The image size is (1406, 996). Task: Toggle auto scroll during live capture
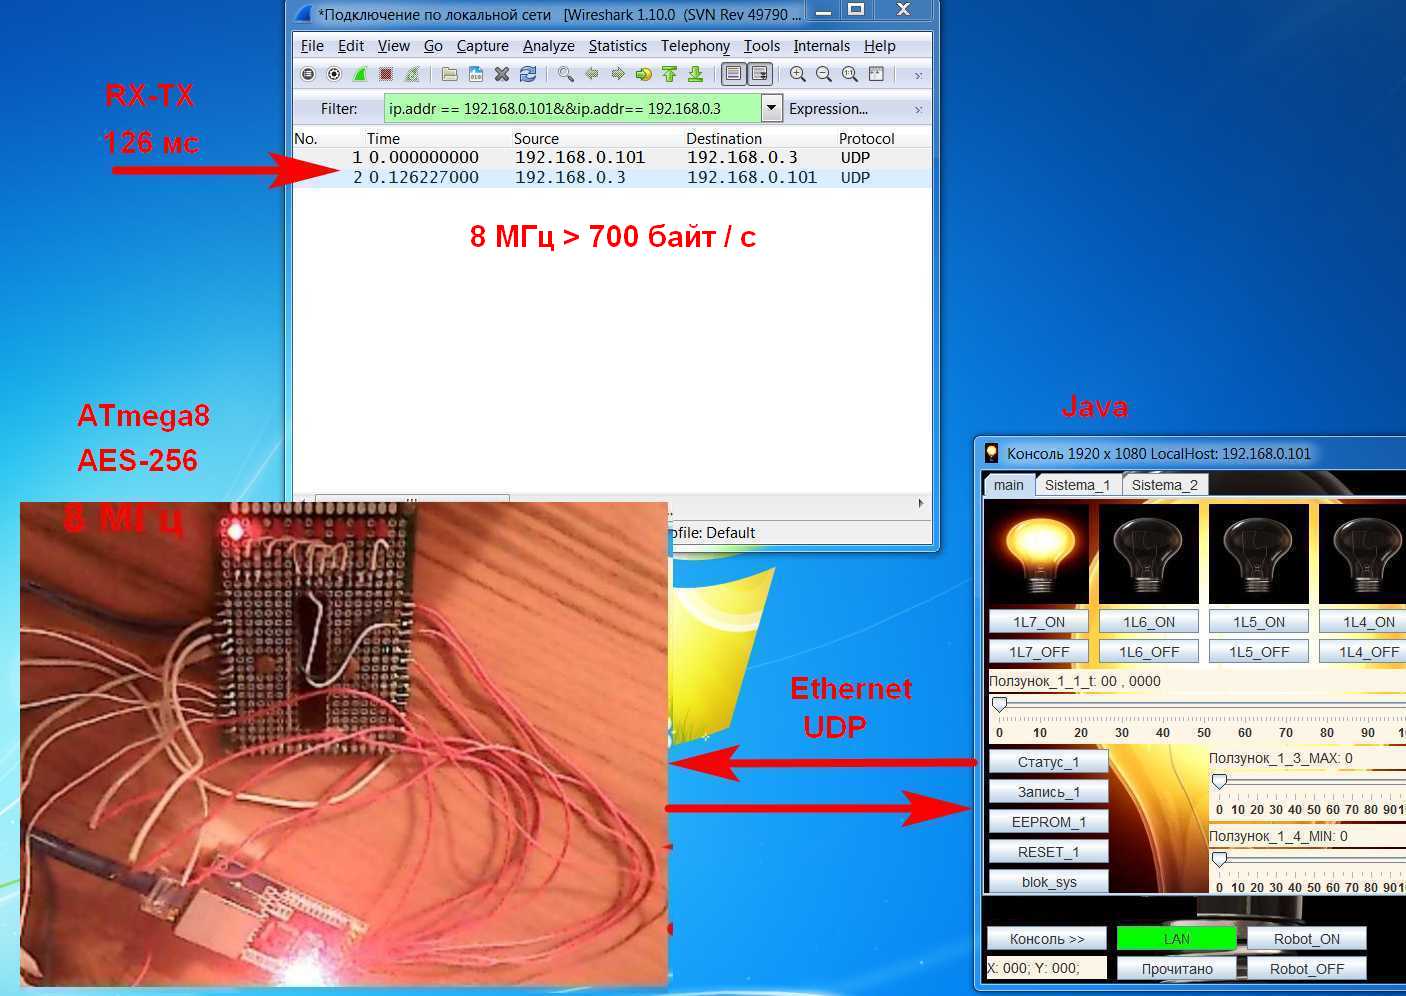point(760,74)
